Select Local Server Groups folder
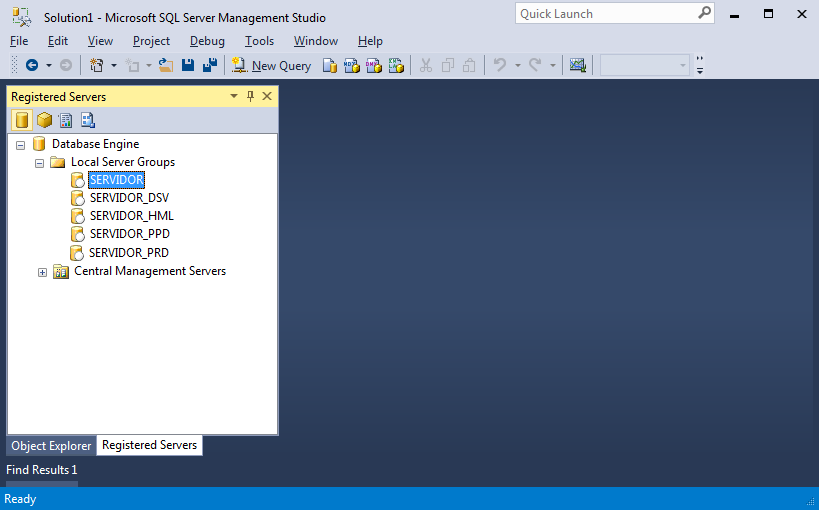The image size is (819, 511). click(123, 162)
